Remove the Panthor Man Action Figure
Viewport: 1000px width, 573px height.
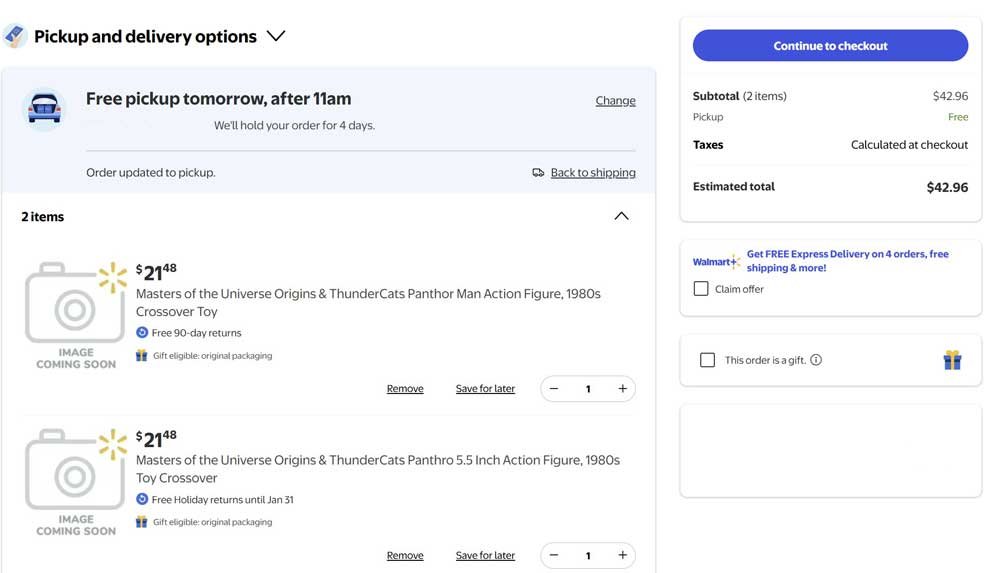(405, 389)
